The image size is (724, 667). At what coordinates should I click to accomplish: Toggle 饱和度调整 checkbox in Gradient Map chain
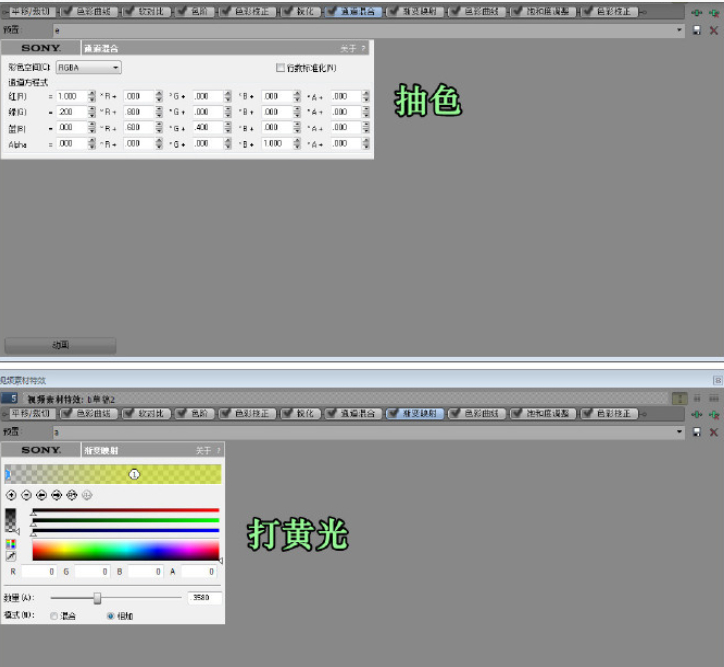[x=517, y=413]
